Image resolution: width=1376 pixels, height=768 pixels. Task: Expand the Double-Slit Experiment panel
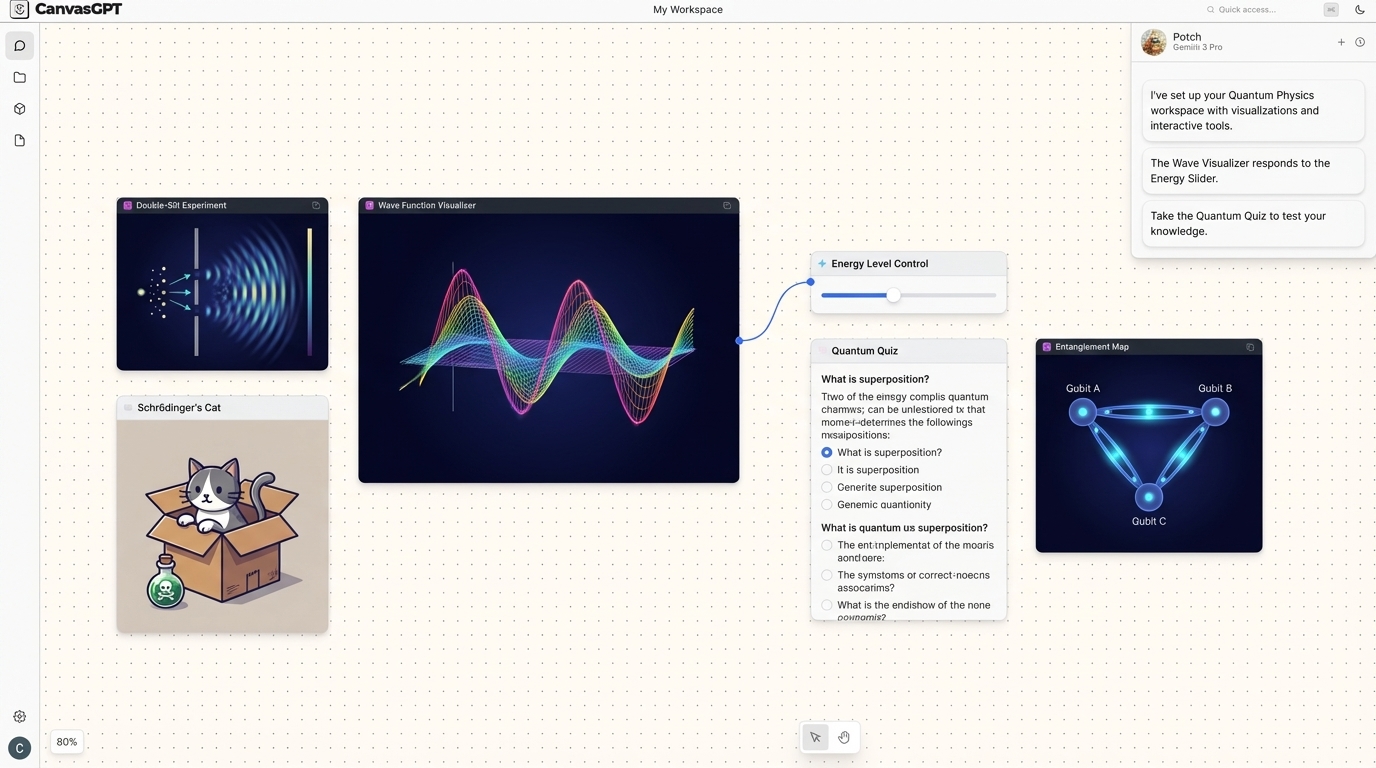tap(316, 205)
